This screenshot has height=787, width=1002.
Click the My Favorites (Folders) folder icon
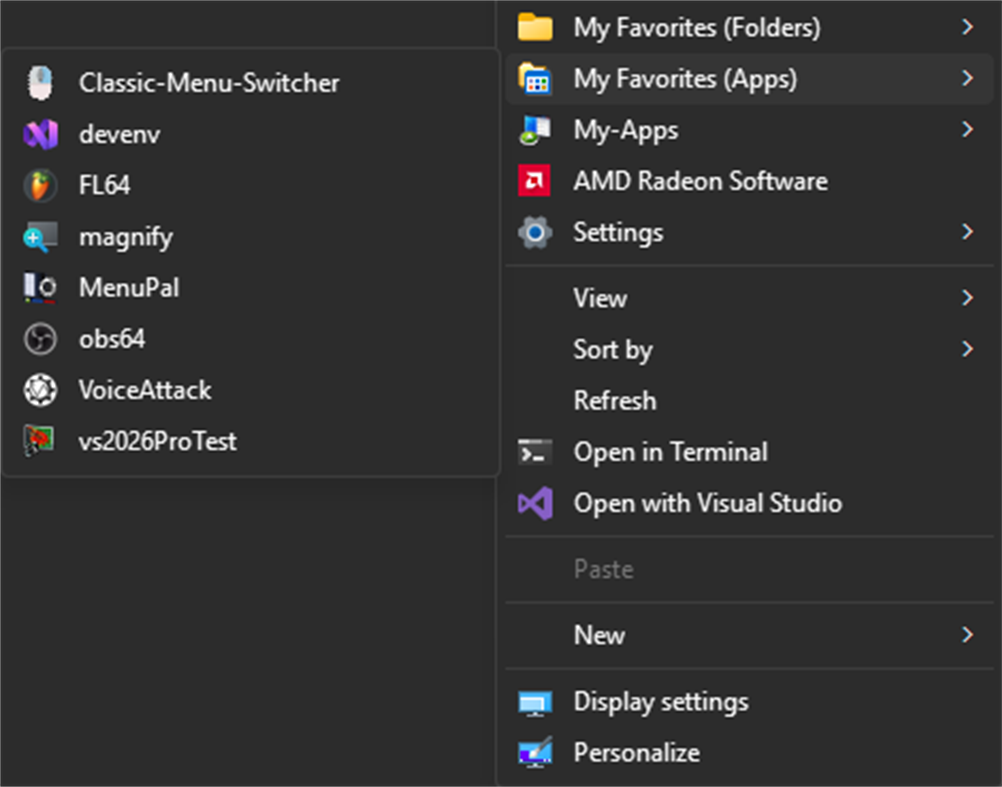pos(535,27)
